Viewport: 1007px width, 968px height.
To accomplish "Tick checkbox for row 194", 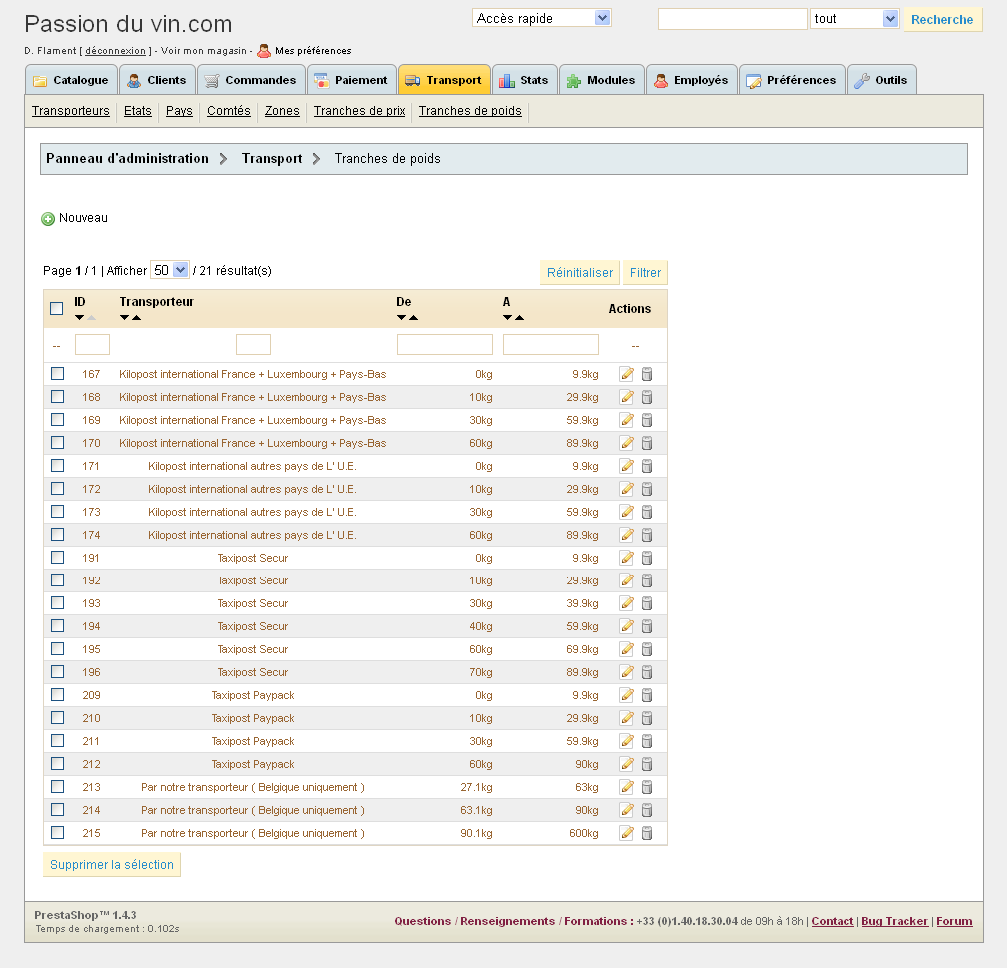I will click(x=58, y=625).
